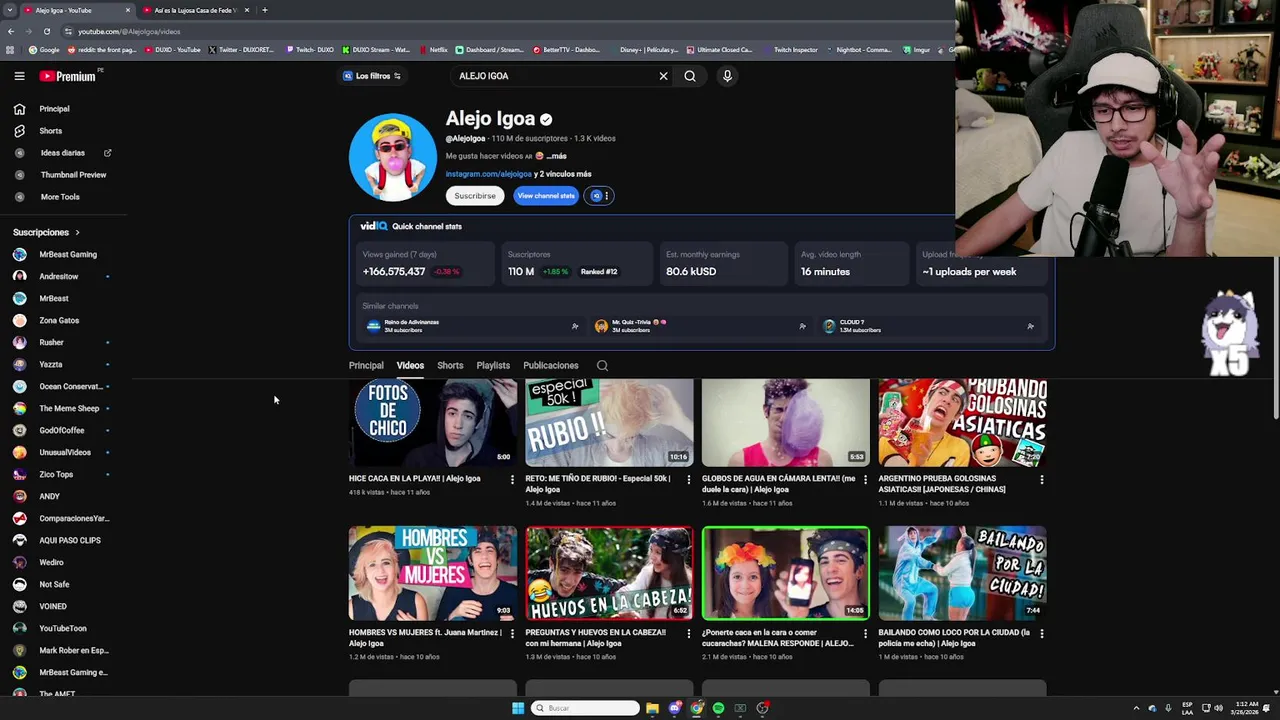
Task: Open the Windows Start menu
Action: [x=518, y=708]
